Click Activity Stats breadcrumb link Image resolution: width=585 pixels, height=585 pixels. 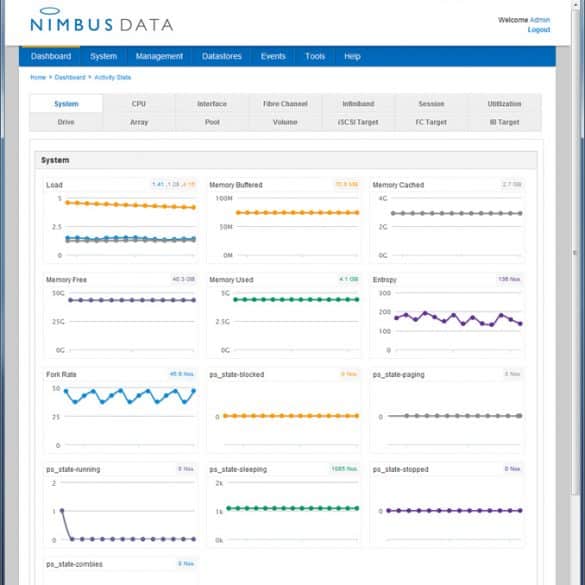click(x=113, y=77)
